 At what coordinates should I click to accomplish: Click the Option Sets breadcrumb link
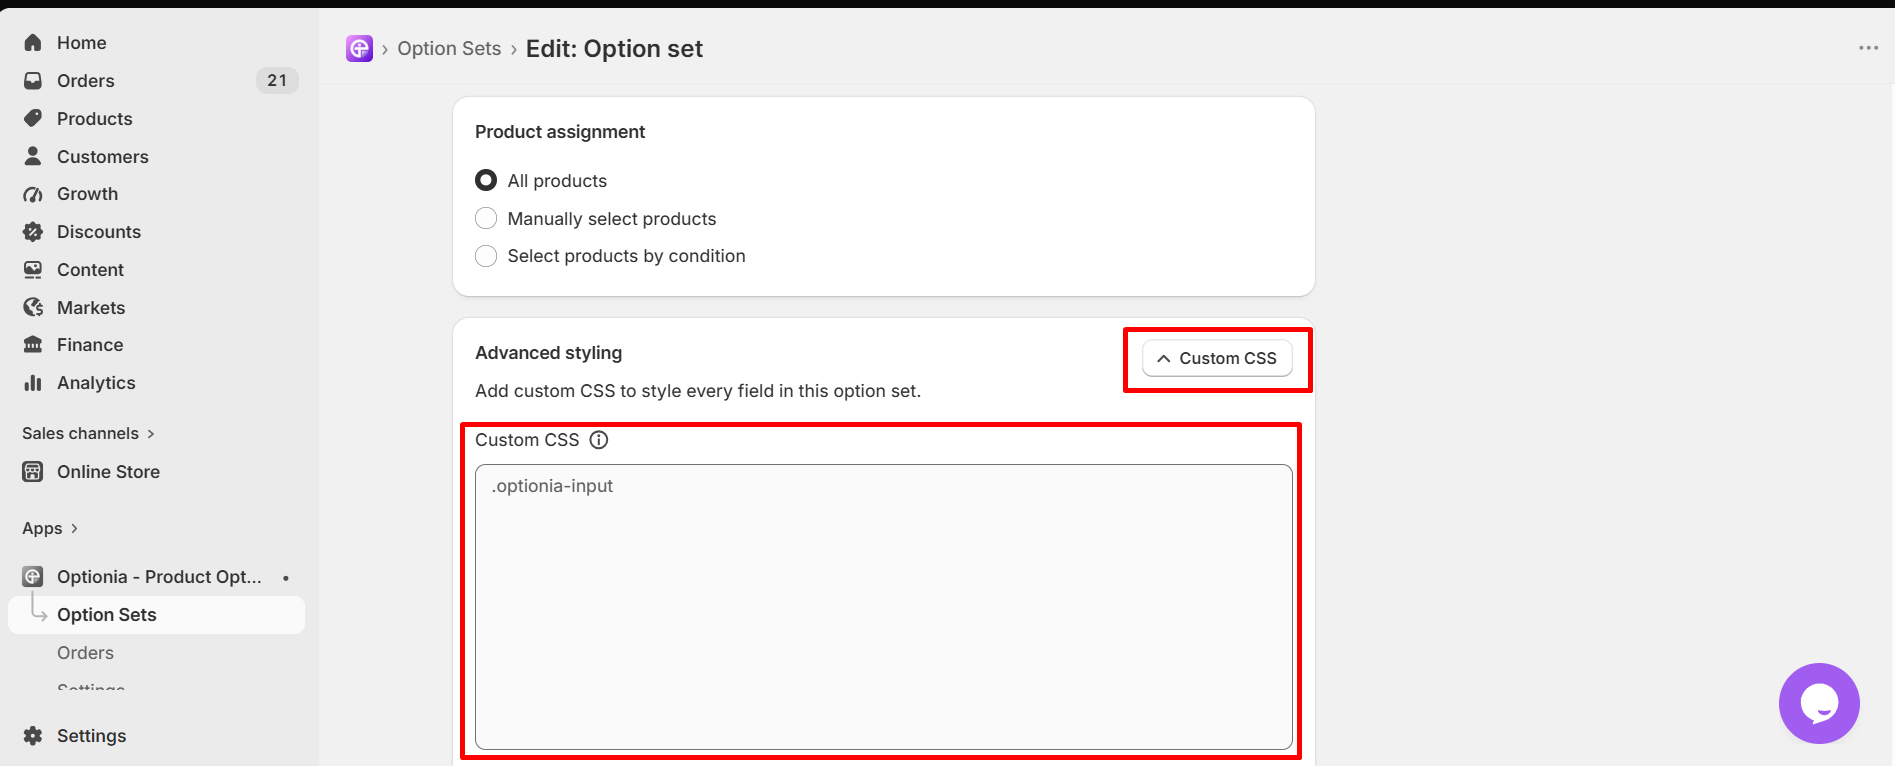449,48
